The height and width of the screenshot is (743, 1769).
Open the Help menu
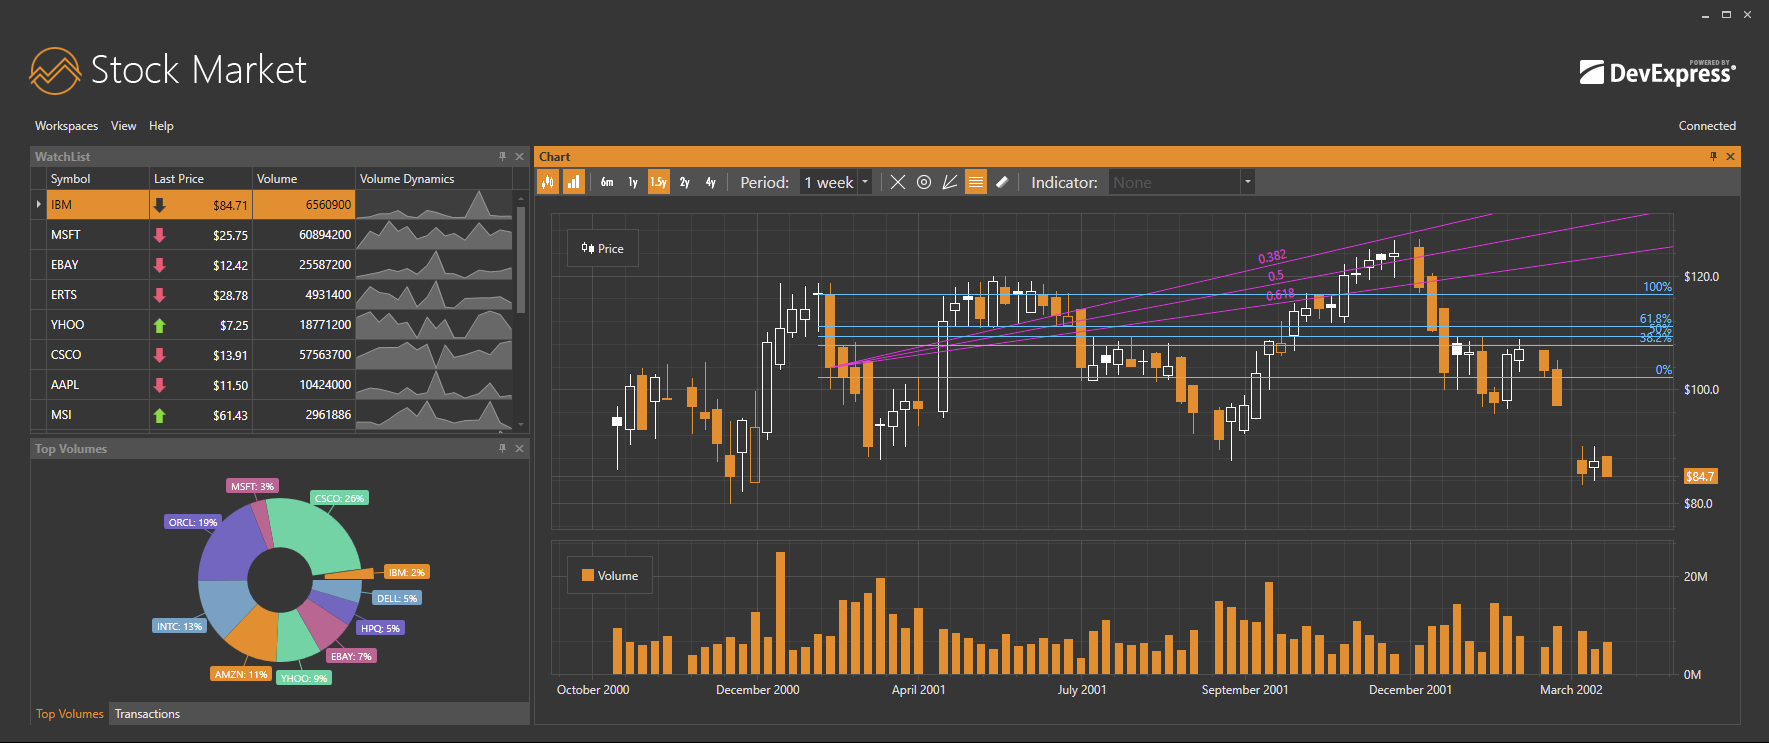(x=161, y=126)
